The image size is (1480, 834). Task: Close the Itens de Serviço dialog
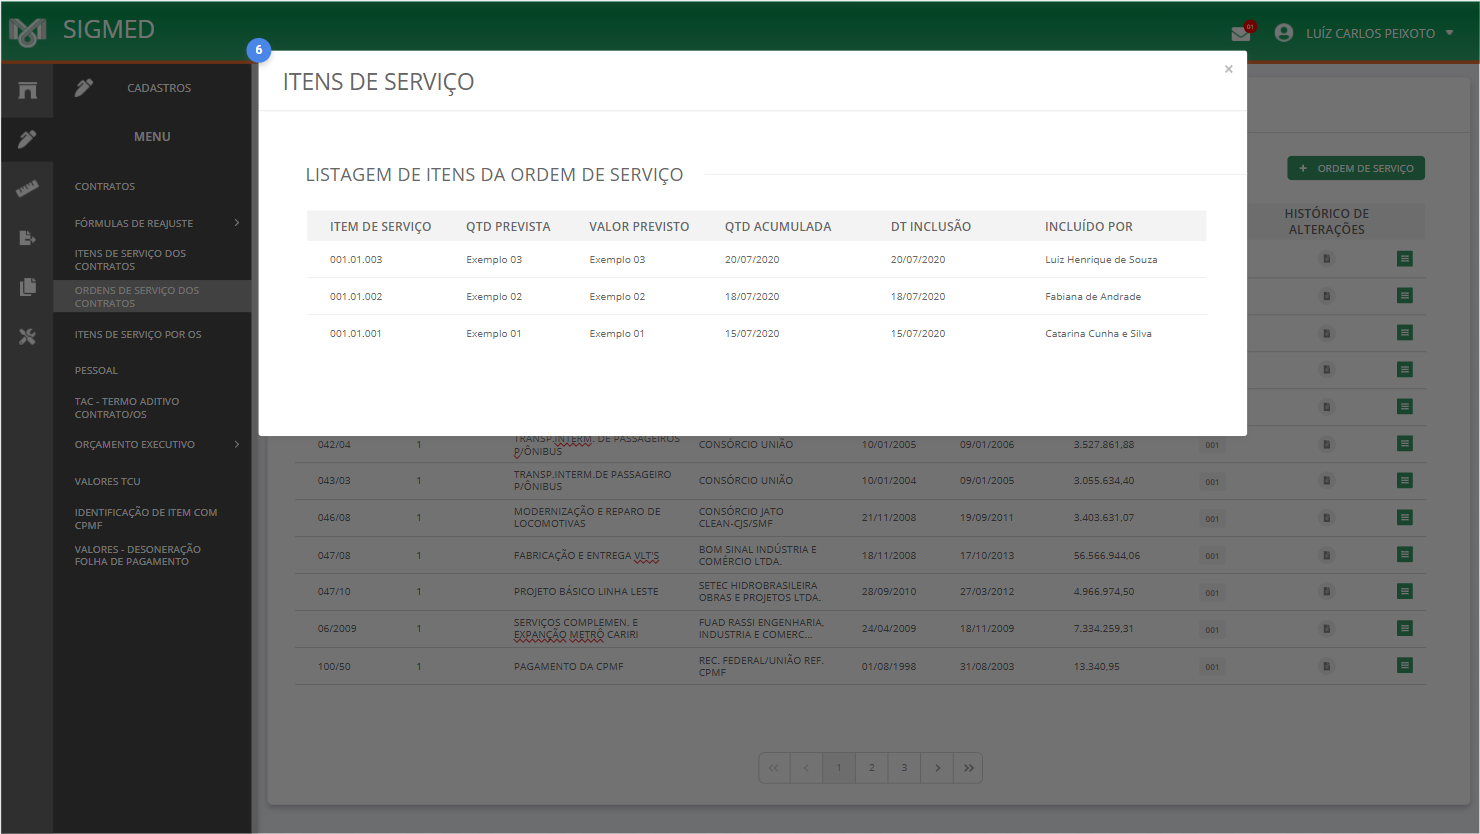[x=1228, y=69]
